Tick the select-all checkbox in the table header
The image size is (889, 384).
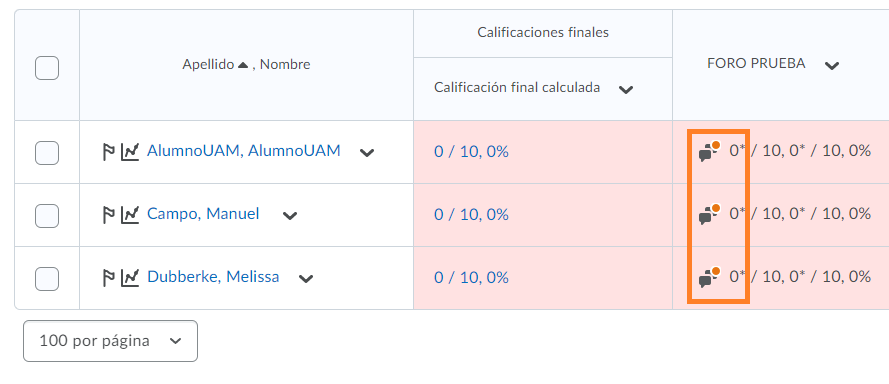coord(47,68)
